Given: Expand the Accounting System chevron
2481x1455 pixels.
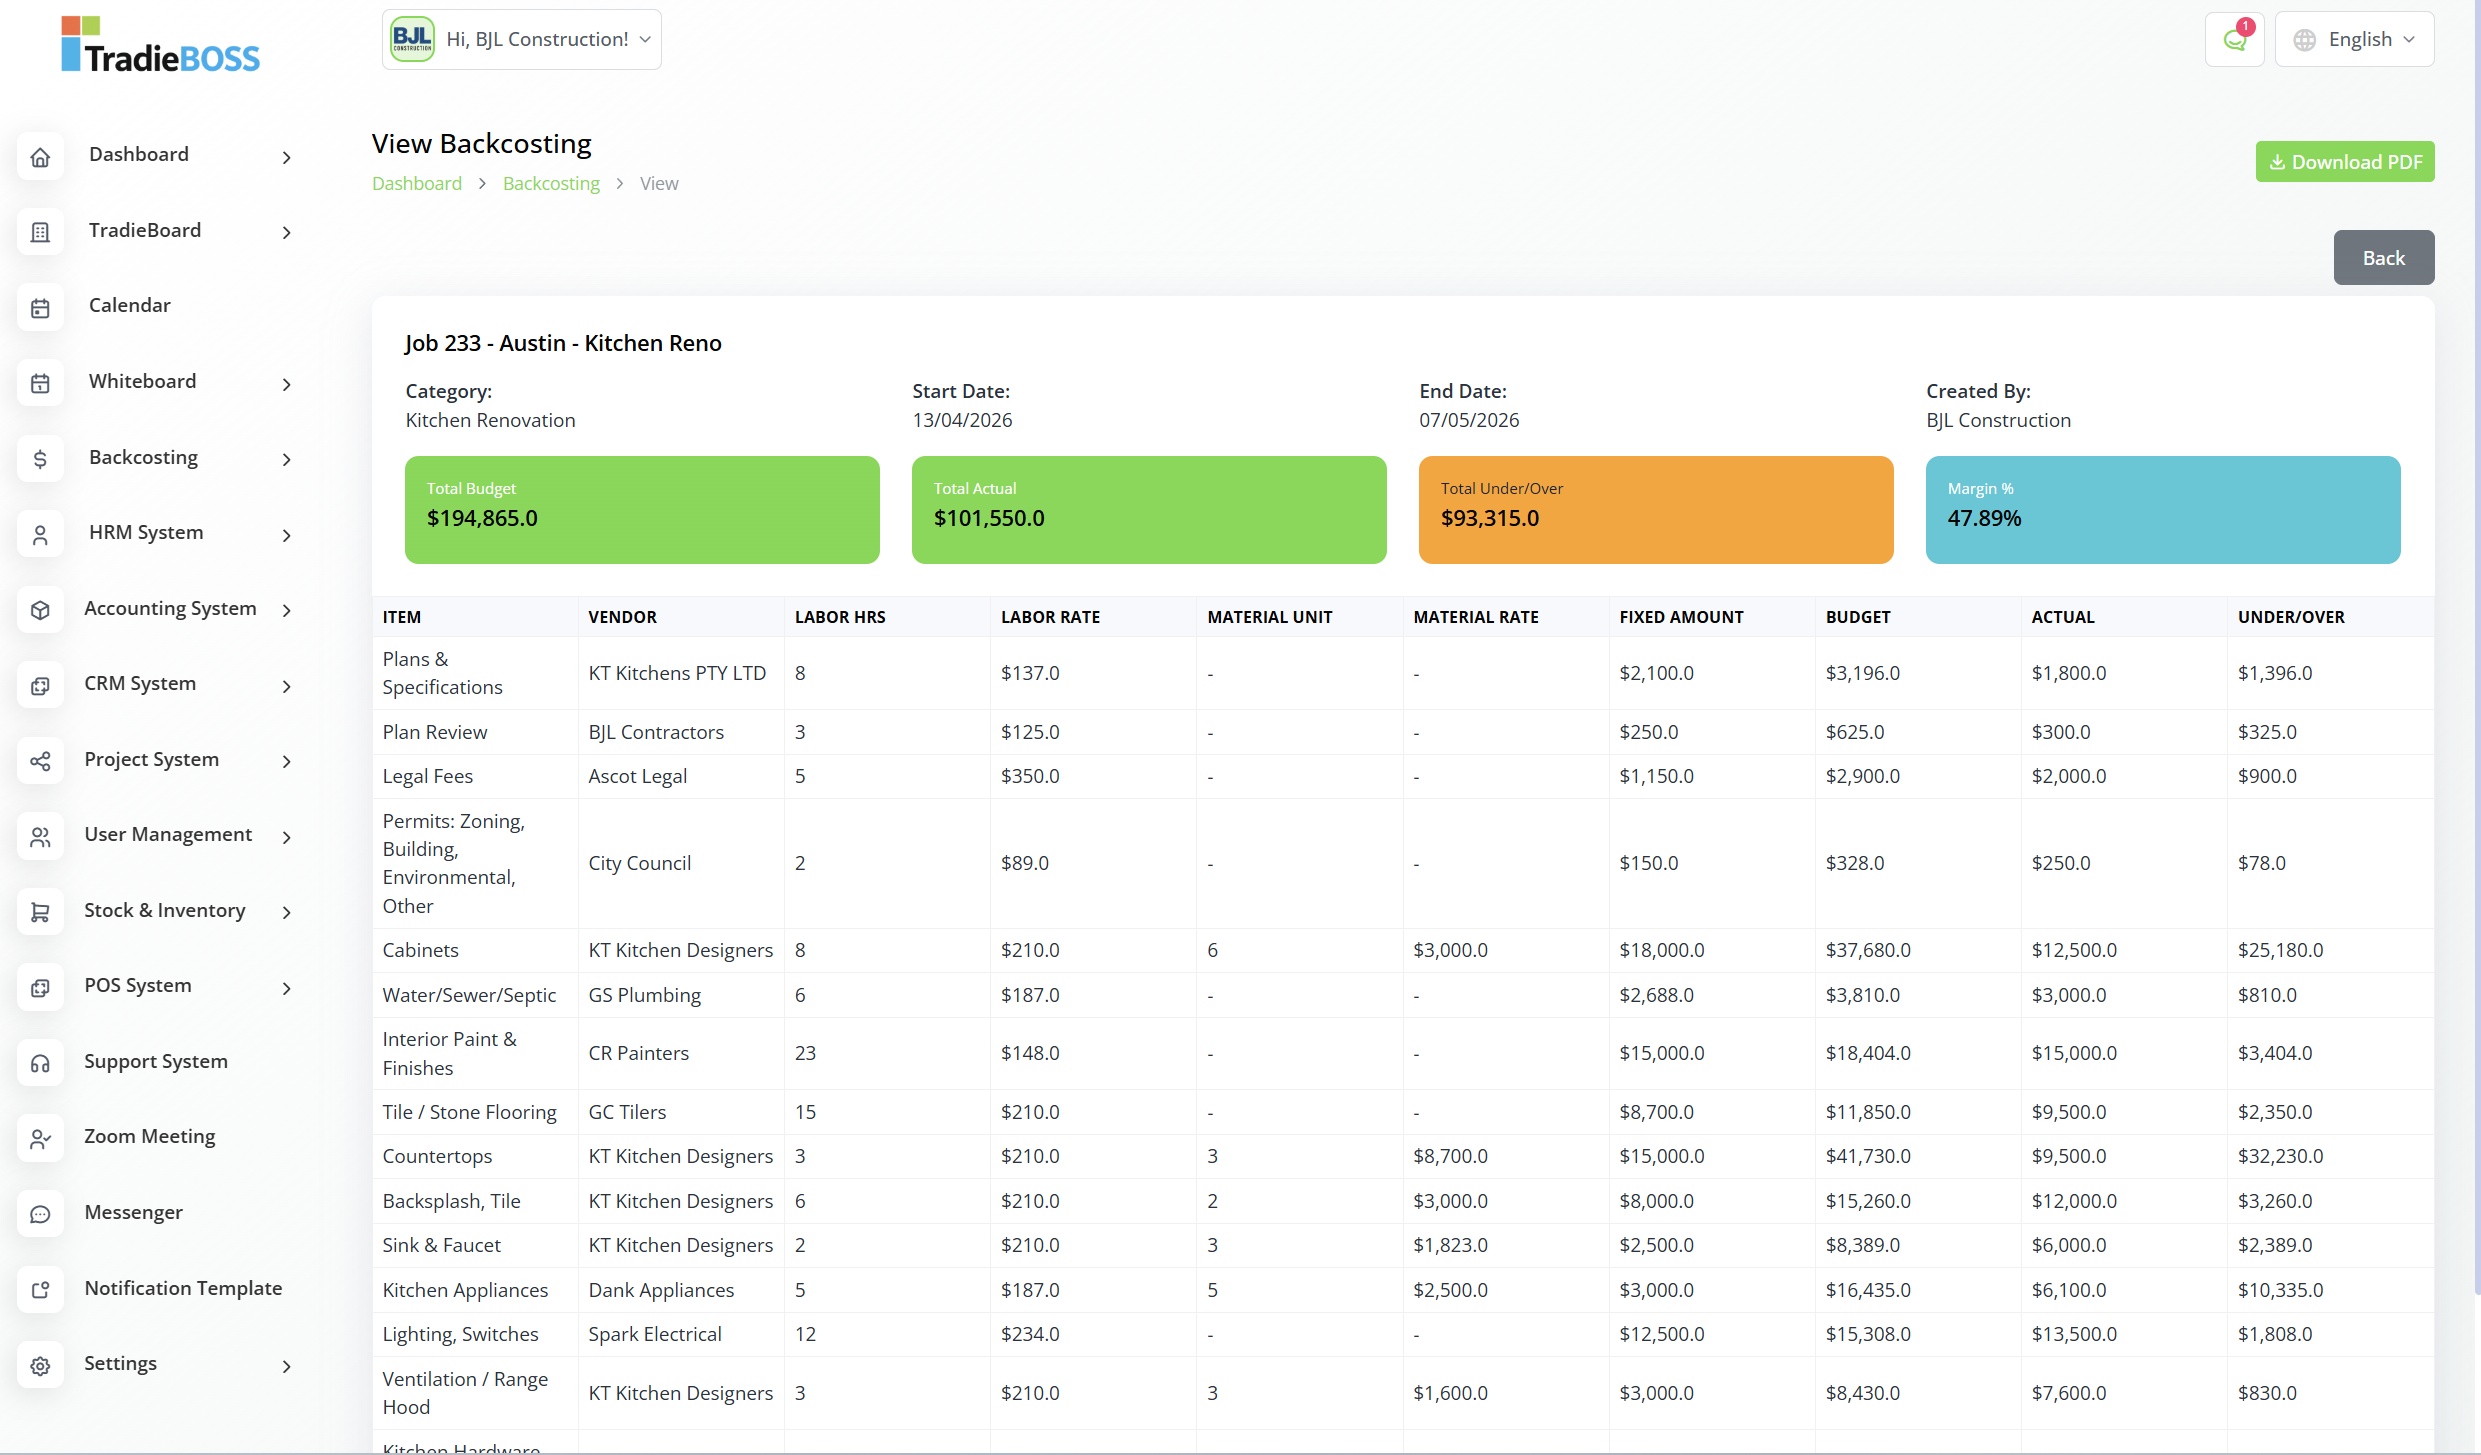Looking at the screenshot, I should [x=287, y=610].
